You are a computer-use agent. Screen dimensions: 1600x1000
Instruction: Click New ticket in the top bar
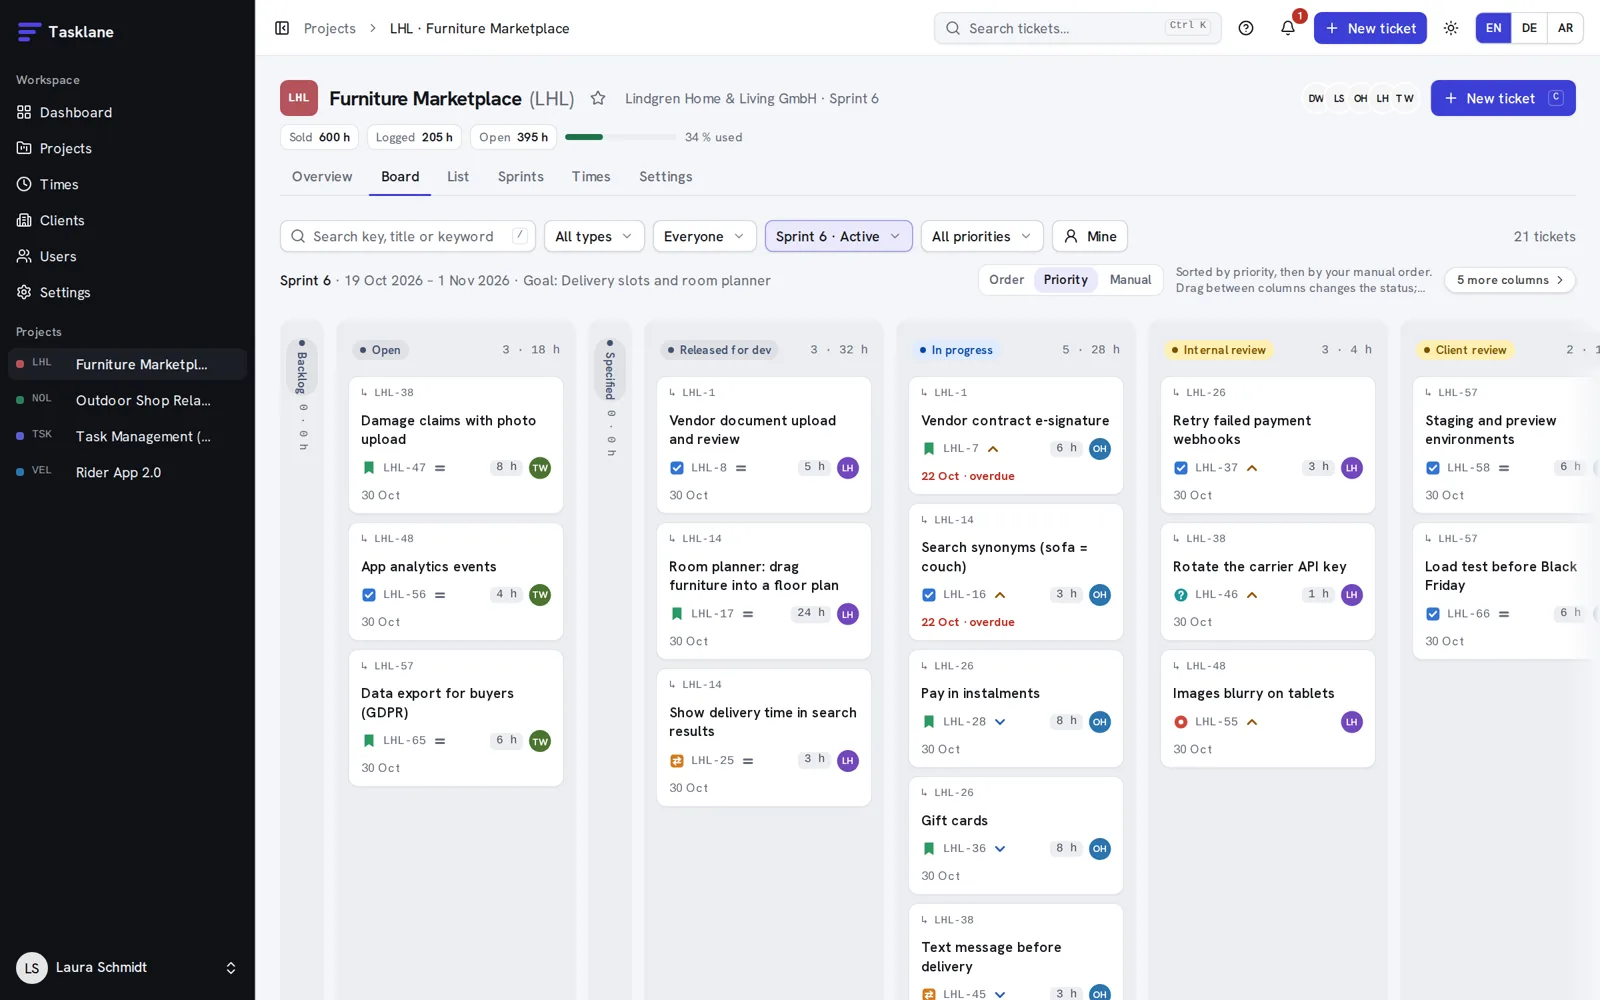pos(1370,28)
